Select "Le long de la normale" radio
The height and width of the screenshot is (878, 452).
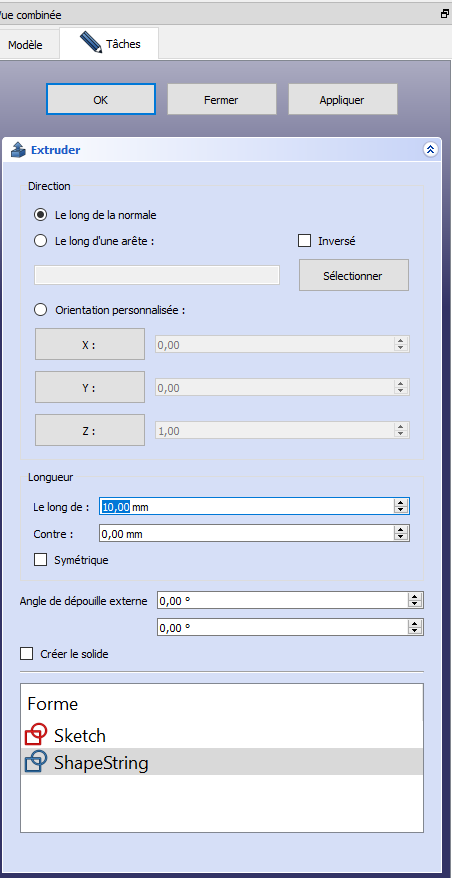point(40,214)
